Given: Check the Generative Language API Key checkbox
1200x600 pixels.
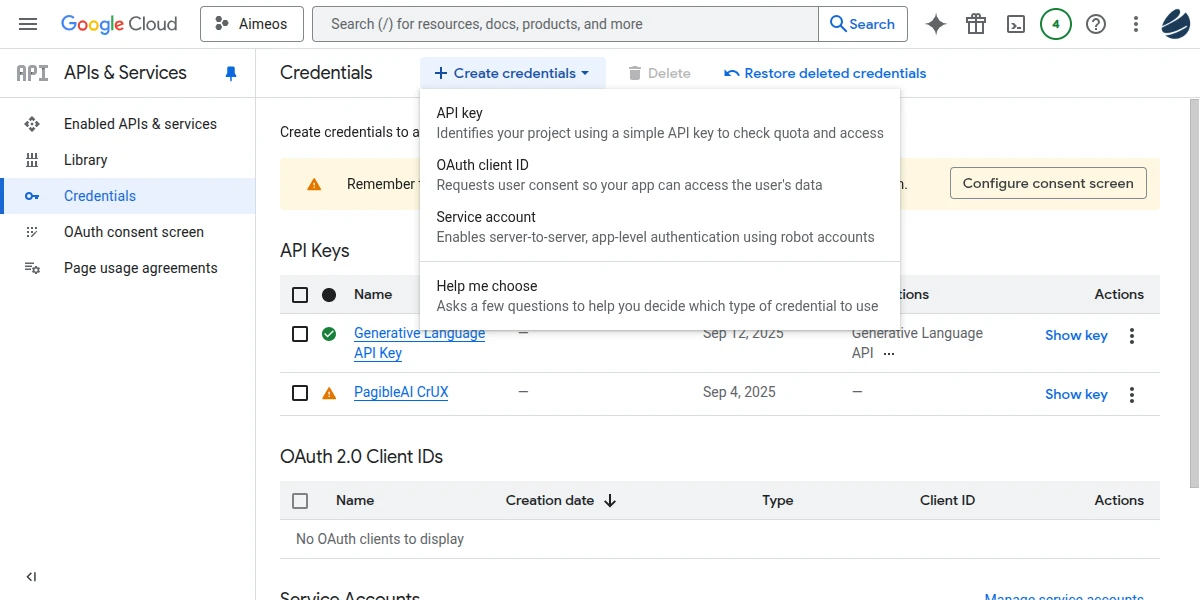Looking at the screenshot, I should click(300, 334).
